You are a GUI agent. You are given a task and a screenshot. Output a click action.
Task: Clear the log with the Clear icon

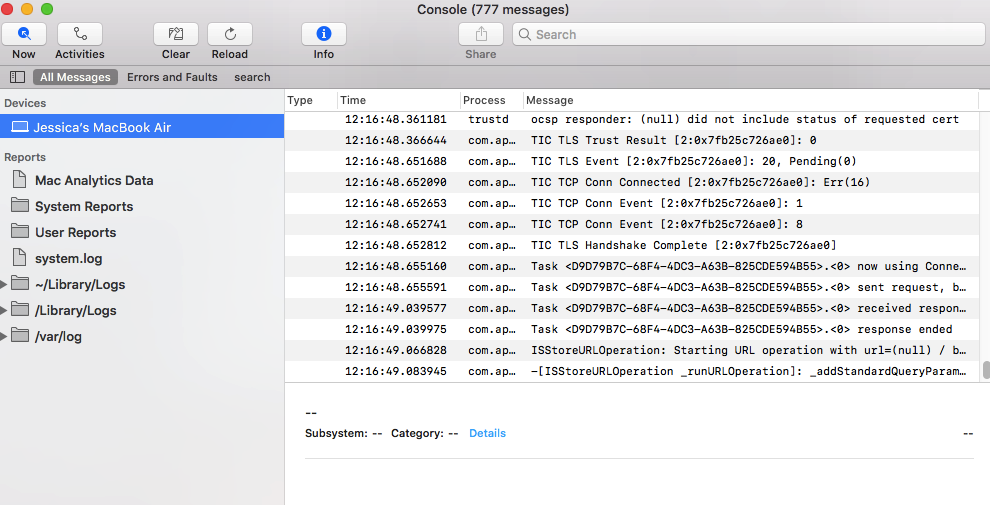(176, 34)
